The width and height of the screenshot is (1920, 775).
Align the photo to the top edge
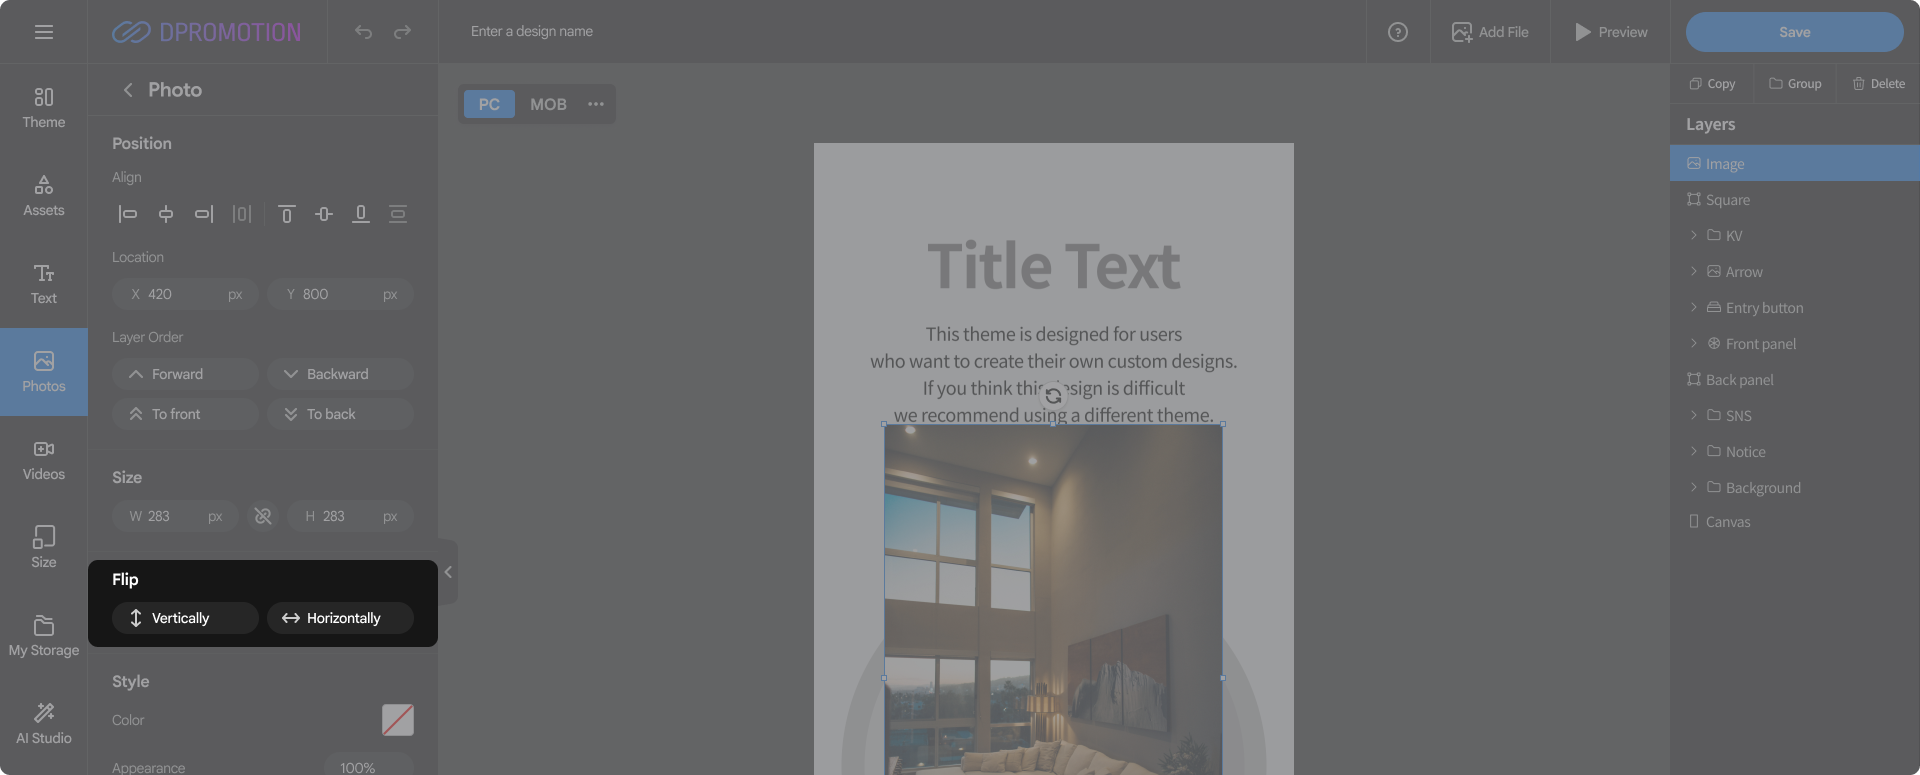coord(287,214)
